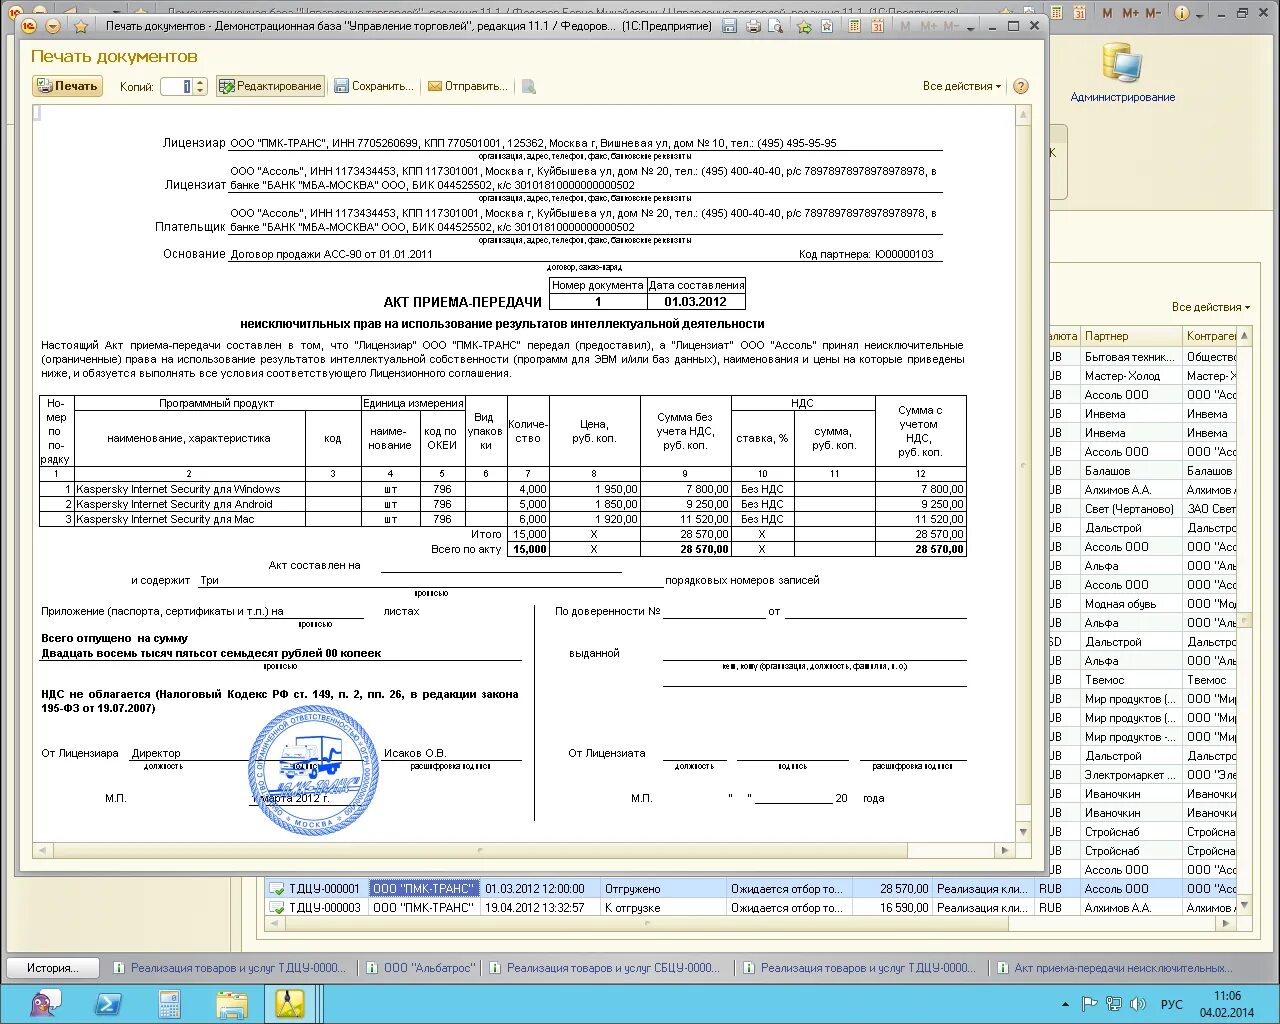
Task: Switch to the ООО "Альбатрос" window tab
Action: (421, 968)
